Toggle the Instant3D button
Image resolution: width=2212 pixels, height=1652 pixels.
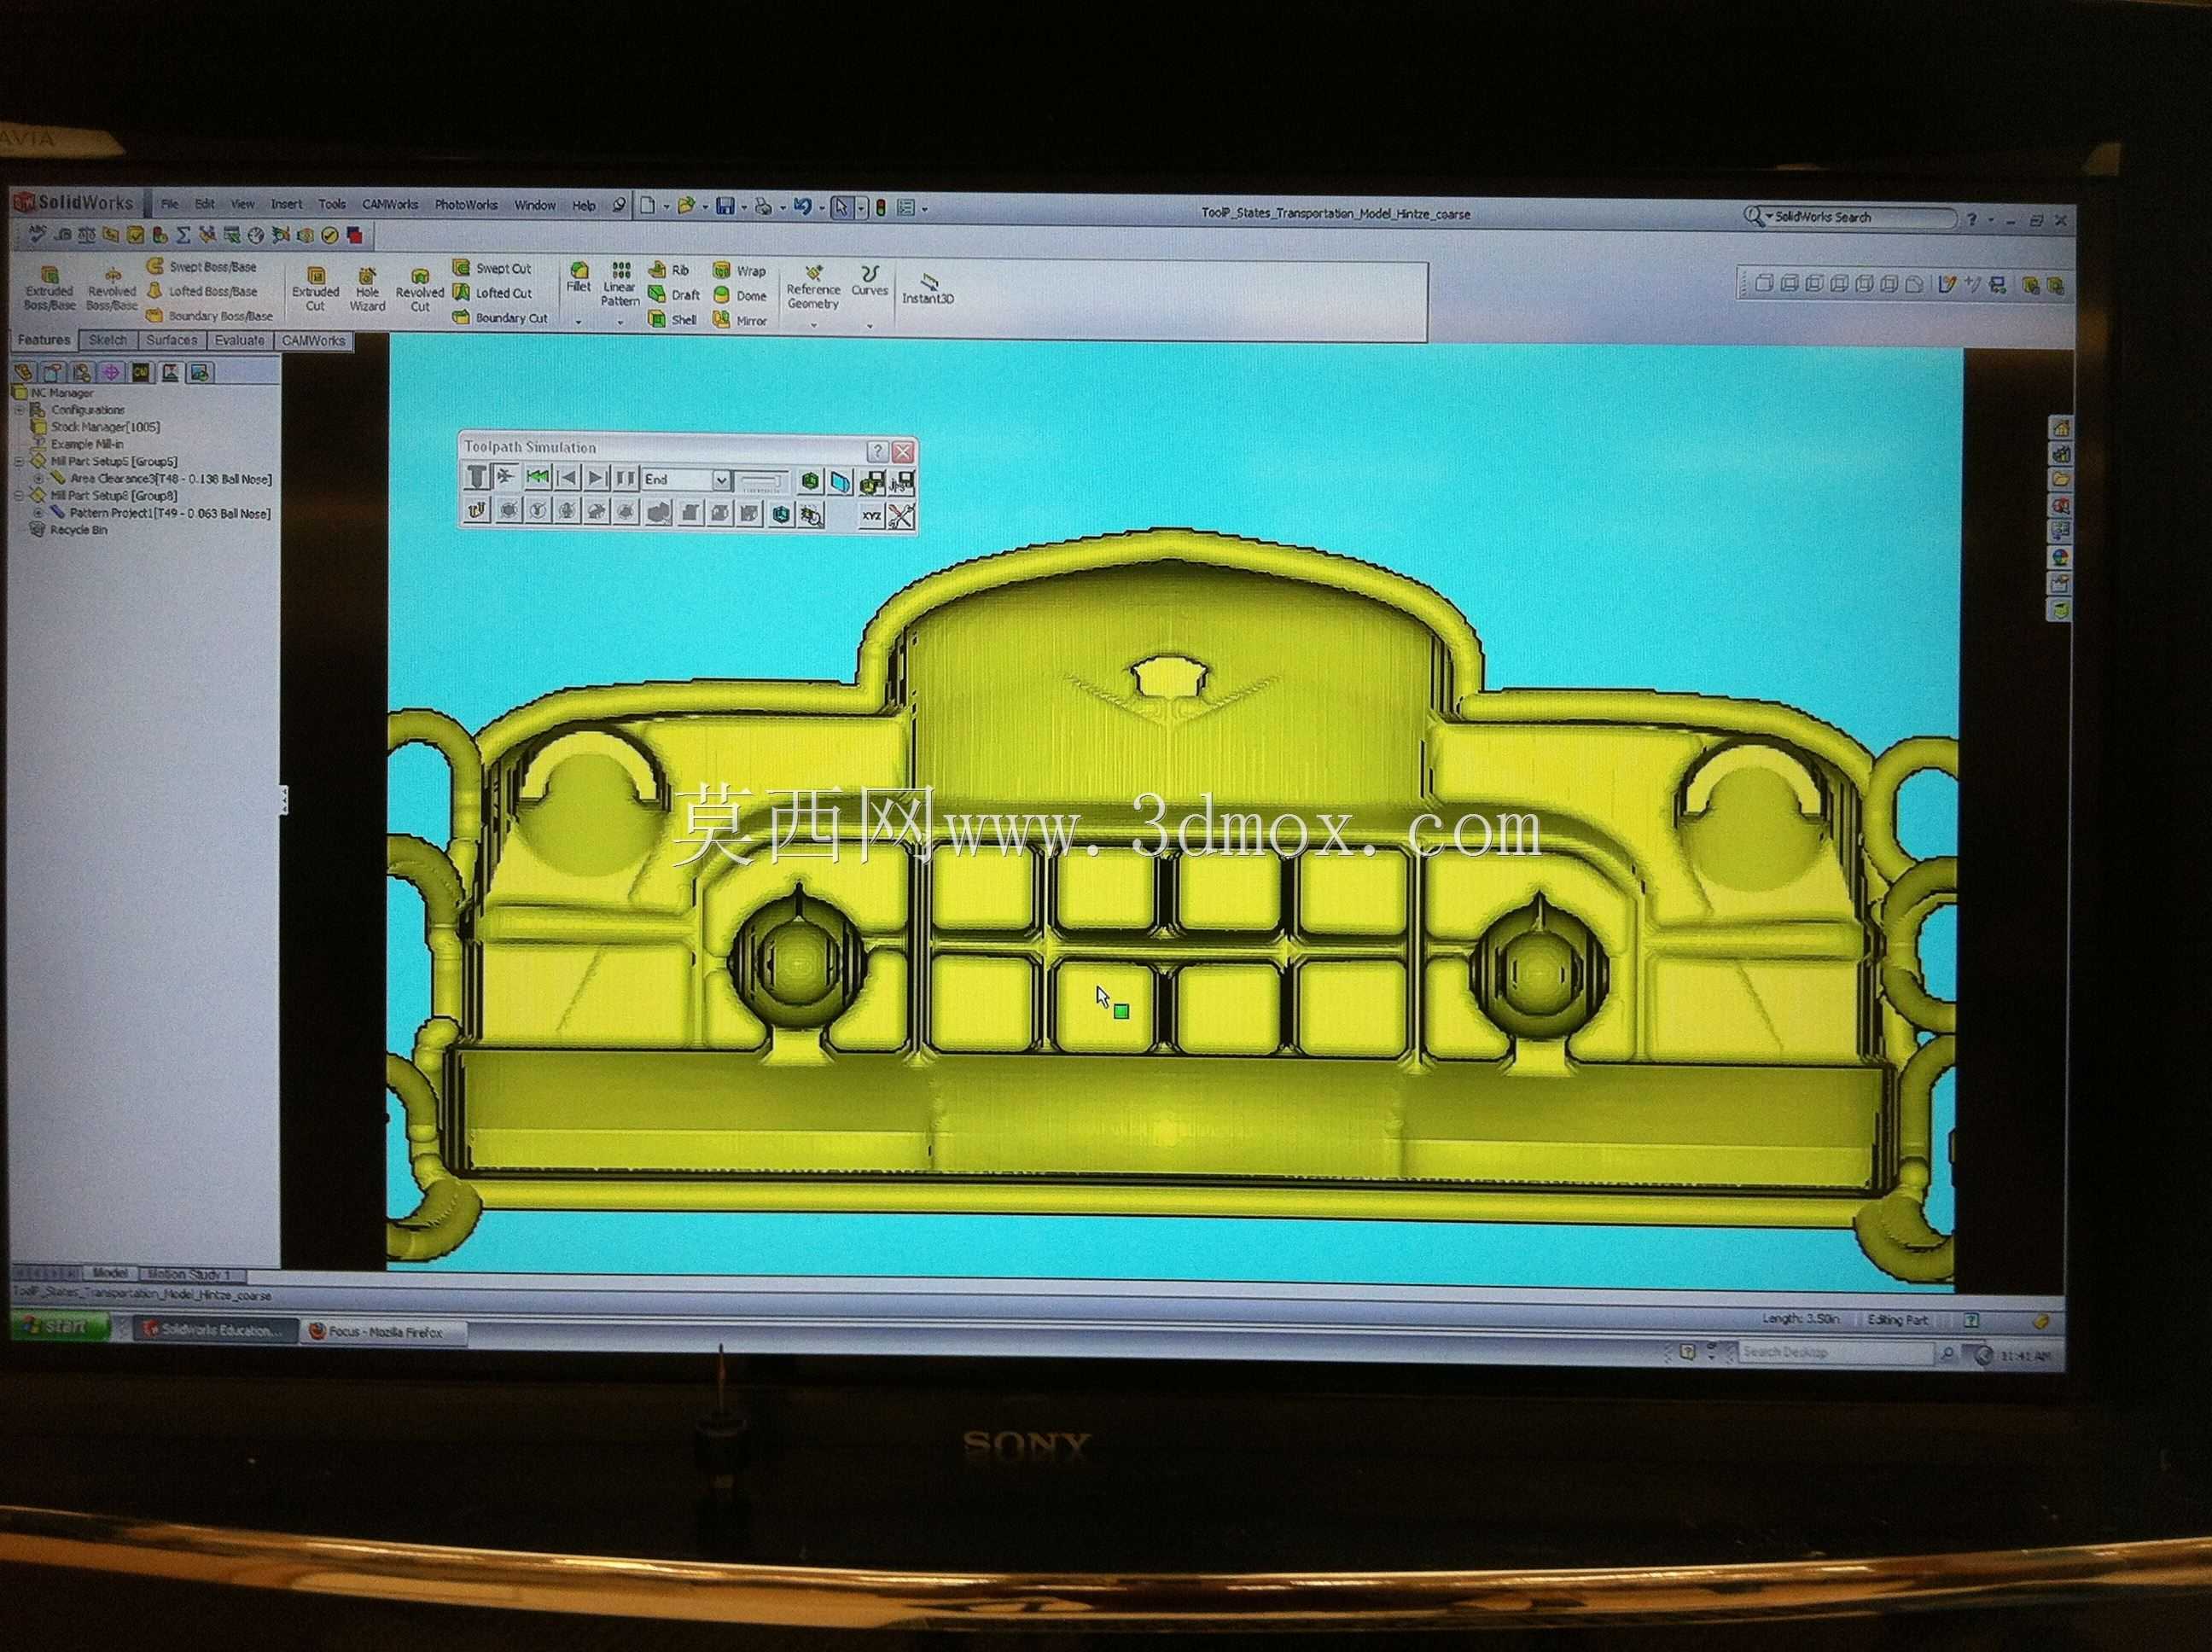pyautogui.click(x=928, y=289)
